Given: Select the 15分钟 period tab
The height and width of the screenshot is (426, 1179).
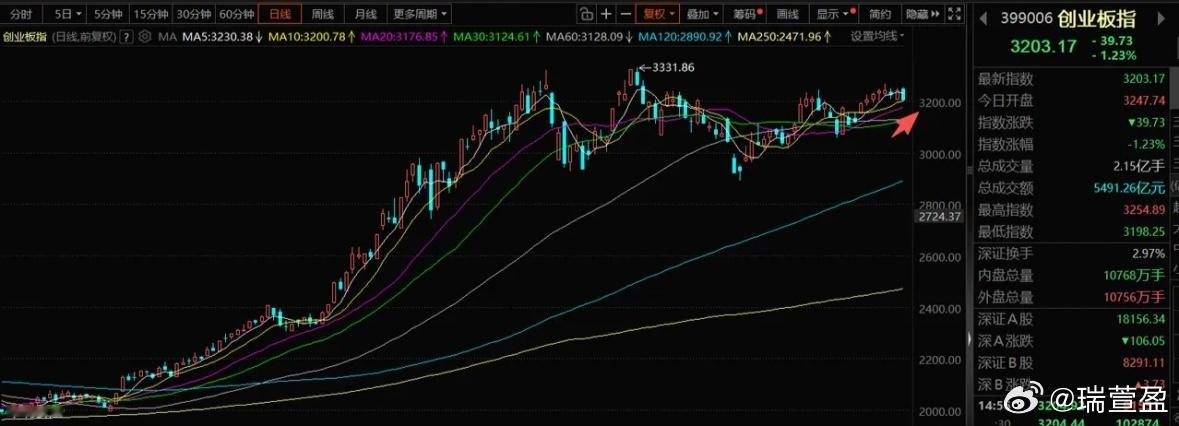Looking at the screenshot, I should pyautogui.click(x=150, y=14).
